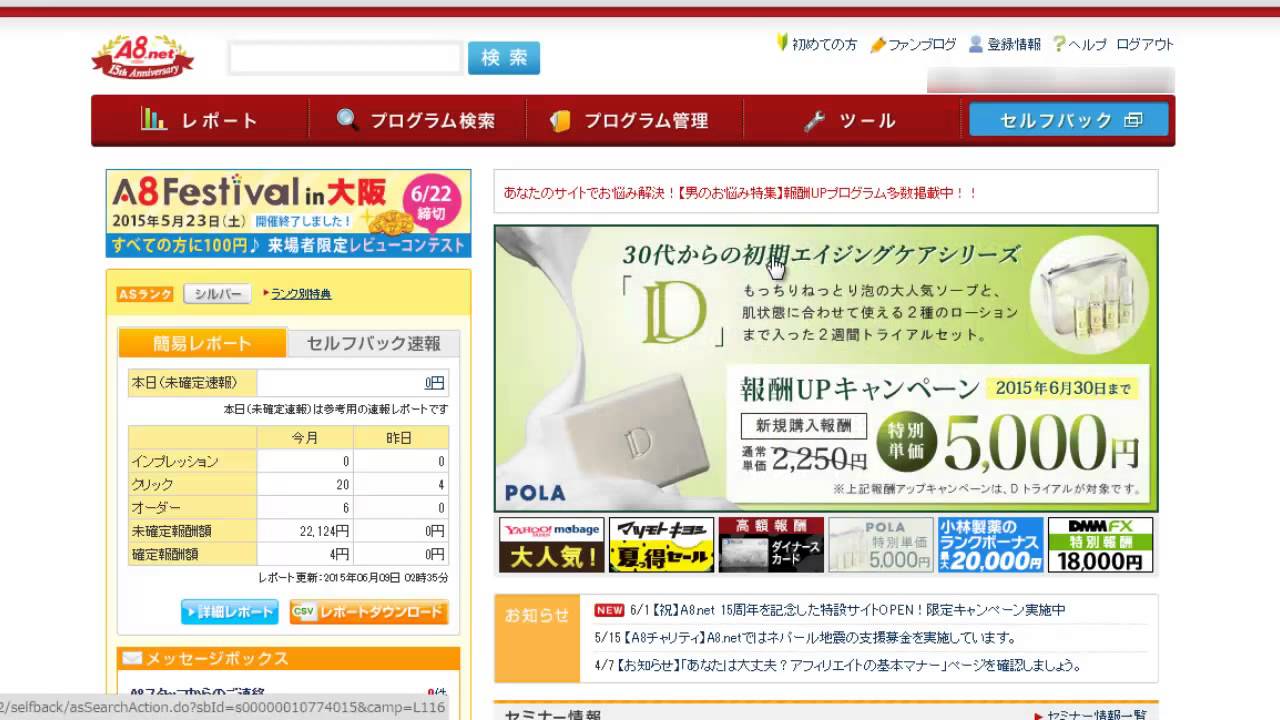
Task: Click the POLA 特別単価 5,000円 thumbnail
Action: pyautogui.click(x=881, y=545)
